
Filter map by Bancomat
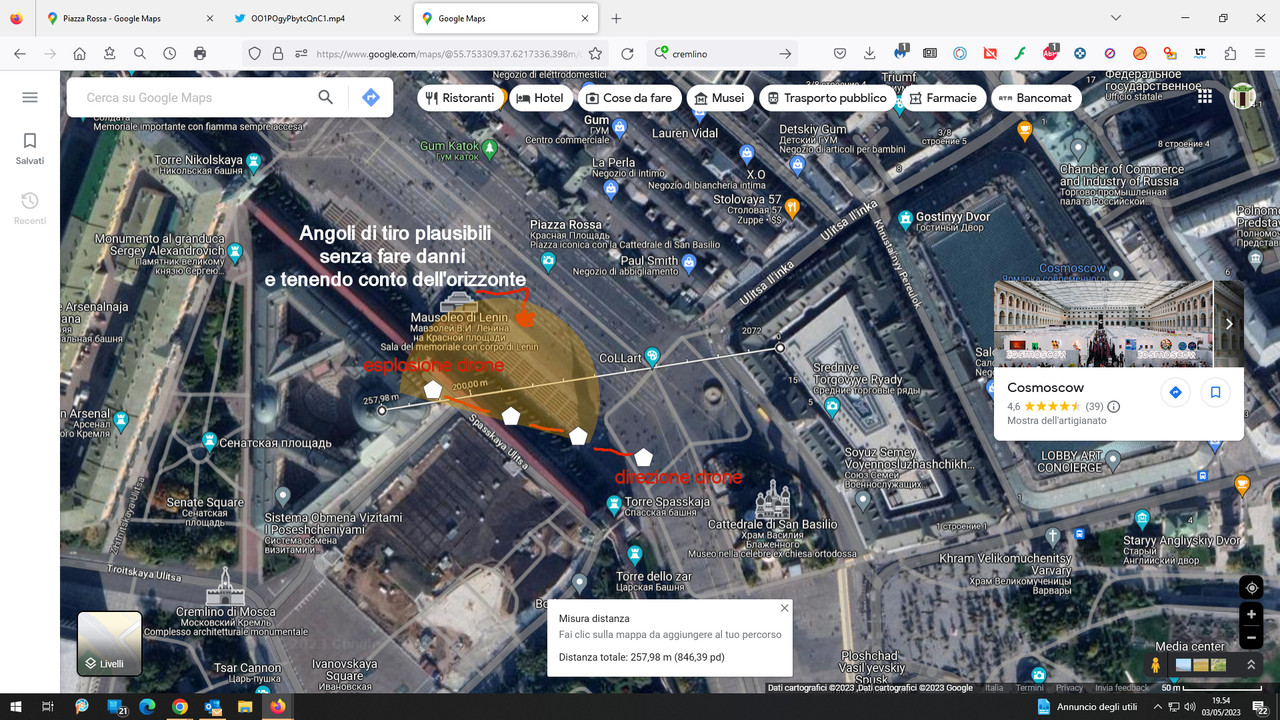[1035, 98]
